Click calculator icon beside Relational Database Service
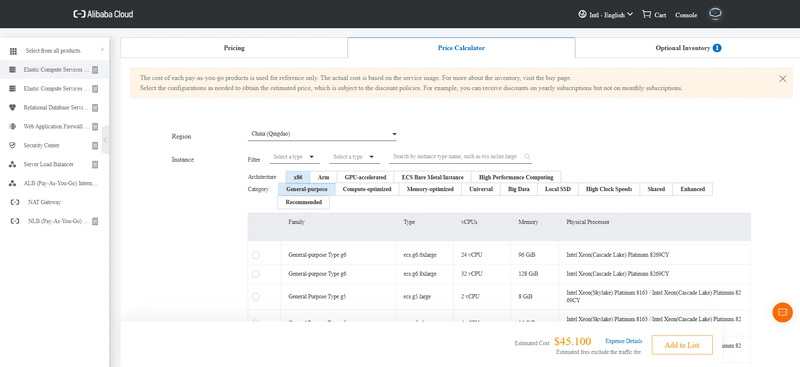 point(95,108)
